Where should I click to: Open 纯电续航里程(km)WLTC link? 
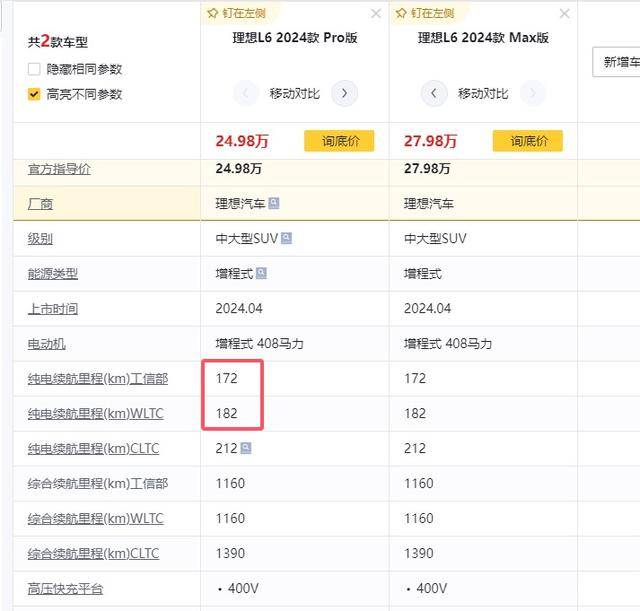click(x=96, y=413)
